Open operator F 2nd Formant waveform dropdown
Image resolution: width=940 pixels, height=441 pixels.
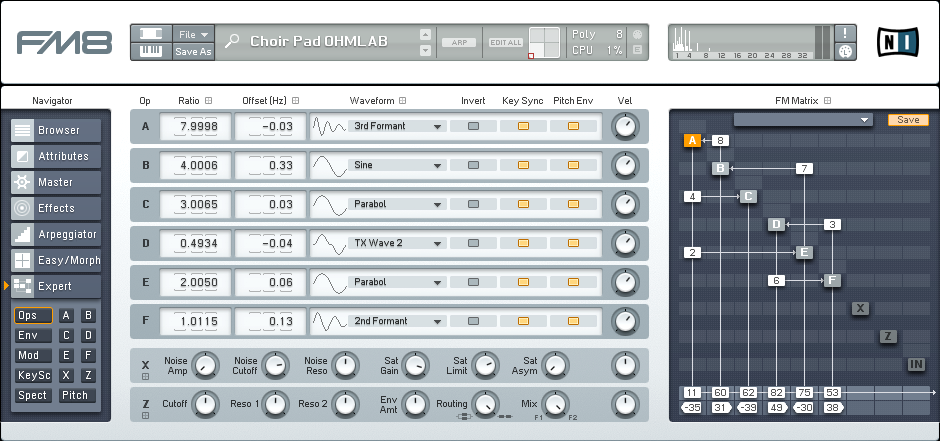point(397,321)
